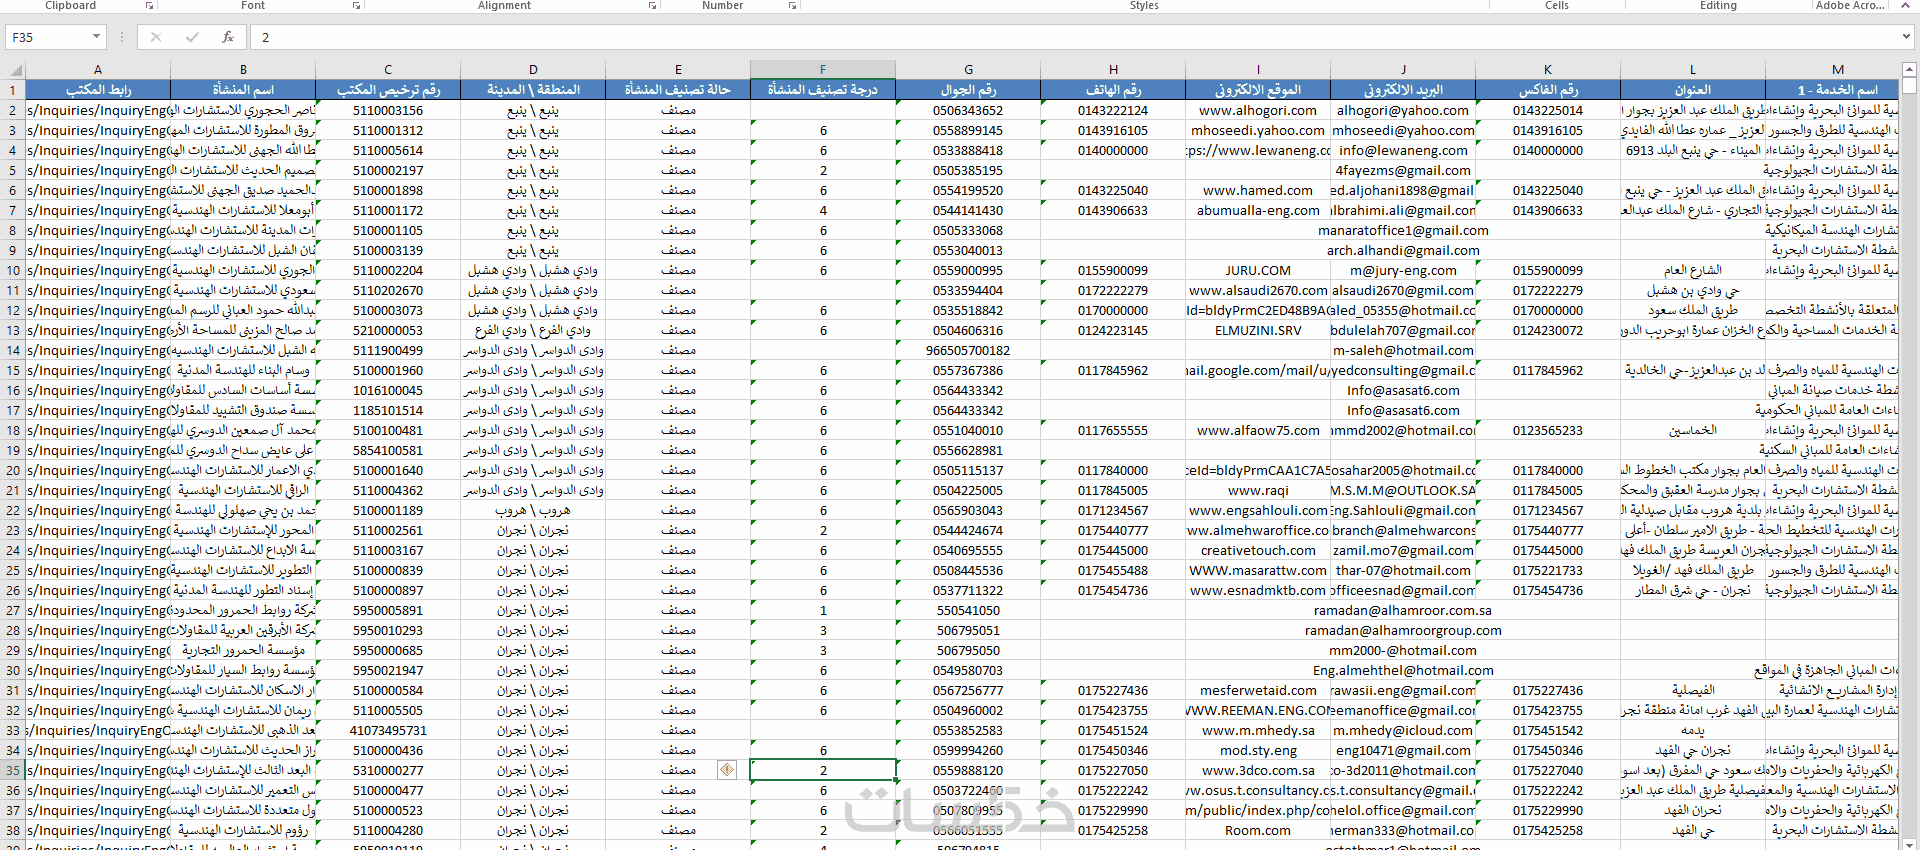The width and height of the screenshot is (1920, 850).
Task: Select column E header
Action: (678, 70)
